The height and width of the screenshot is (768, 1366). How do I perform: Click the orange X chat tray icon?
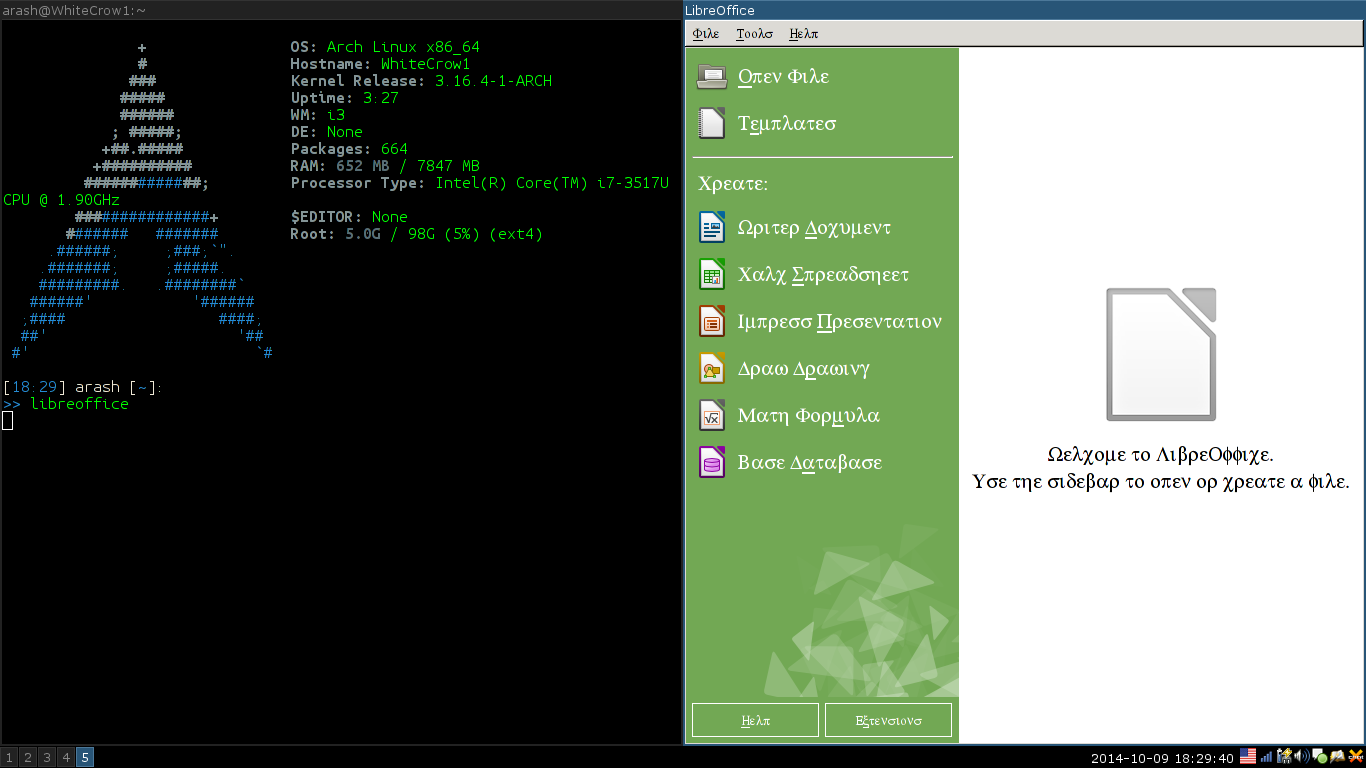click(1356, 756)
